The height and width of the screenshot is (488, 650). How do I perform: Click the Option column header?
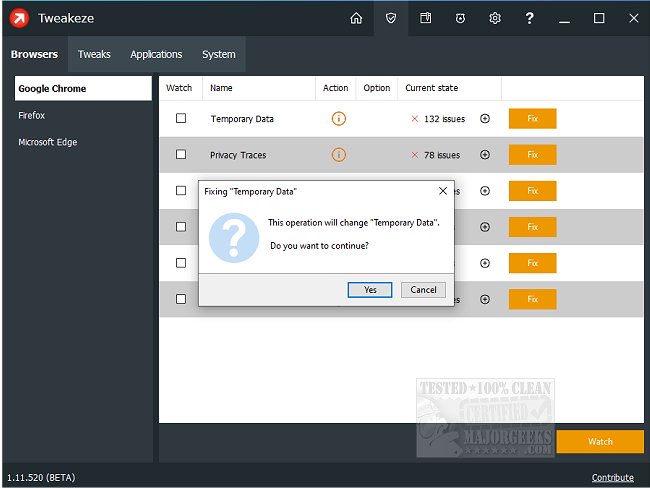tap(376, 88)
